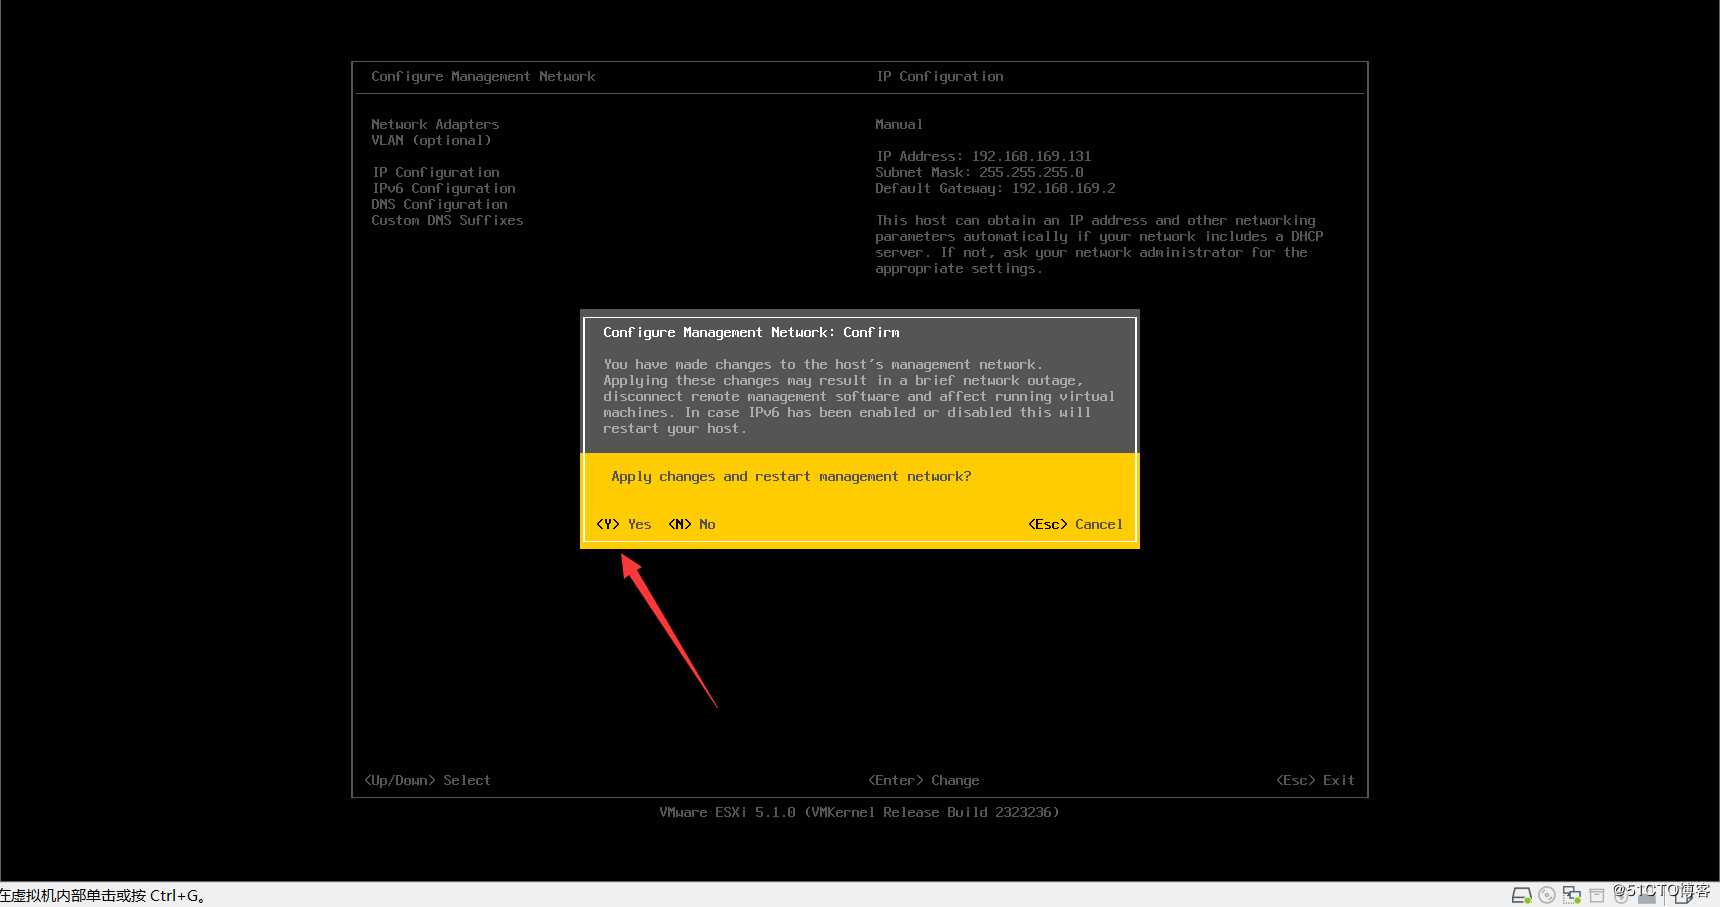Click the 'IP Address: 192.168.169.131' line
The height and width of the screenshot is (907, 1720).
click(984, 156)
